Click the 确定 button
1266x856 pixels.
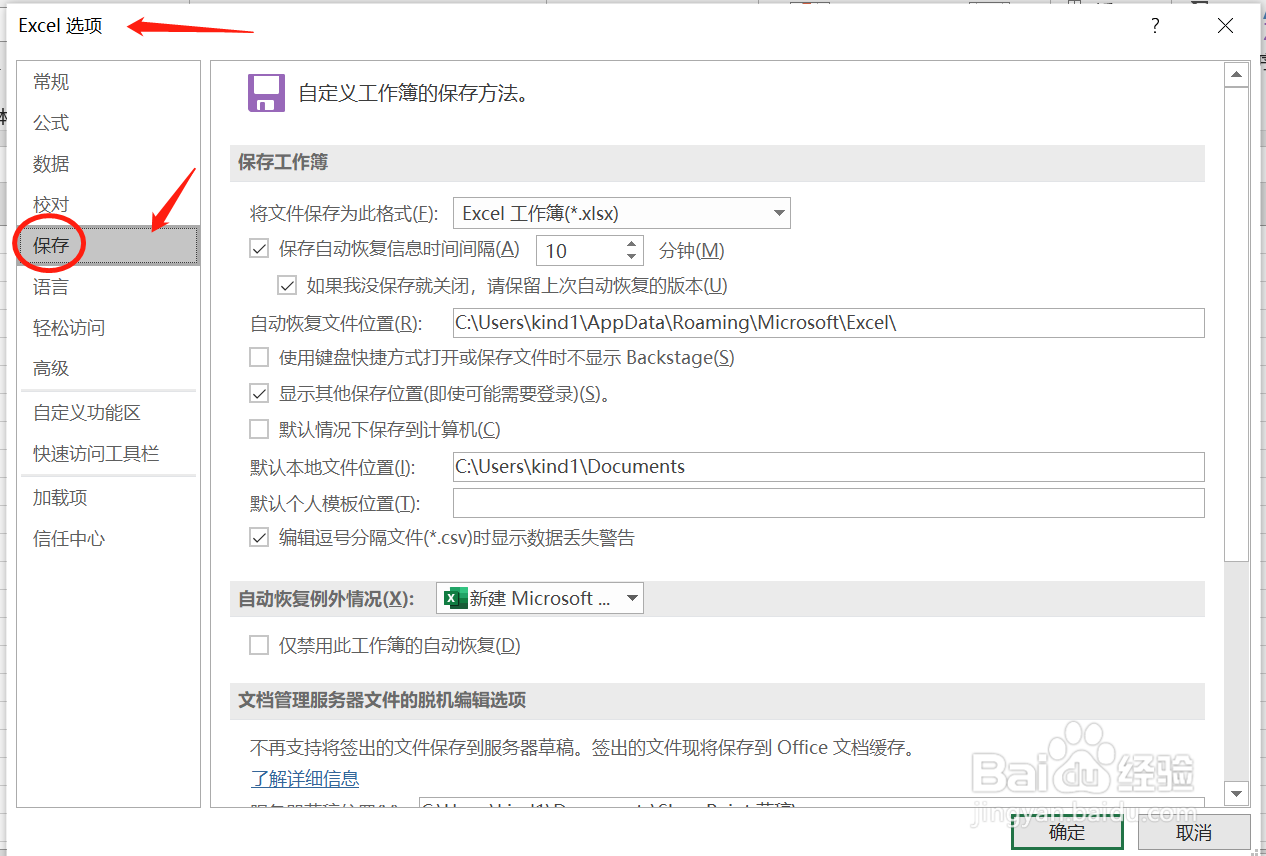pos(1067,832)
